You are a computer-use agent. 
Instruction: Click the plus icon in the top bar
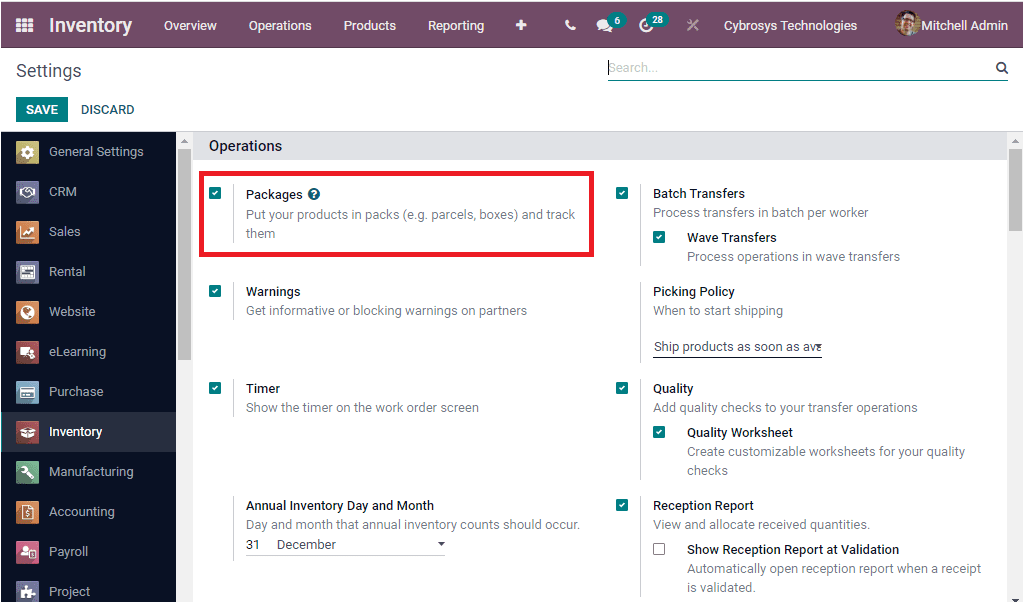[x=521, y=25]
